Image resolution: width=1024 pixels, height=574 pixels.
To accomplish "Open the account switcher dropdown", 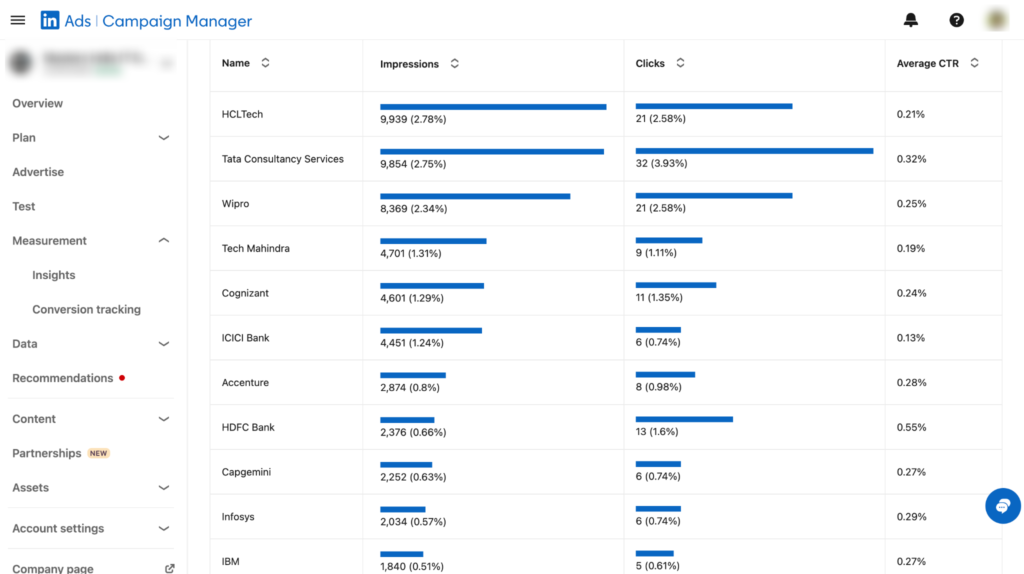I will tap(92, 63).
